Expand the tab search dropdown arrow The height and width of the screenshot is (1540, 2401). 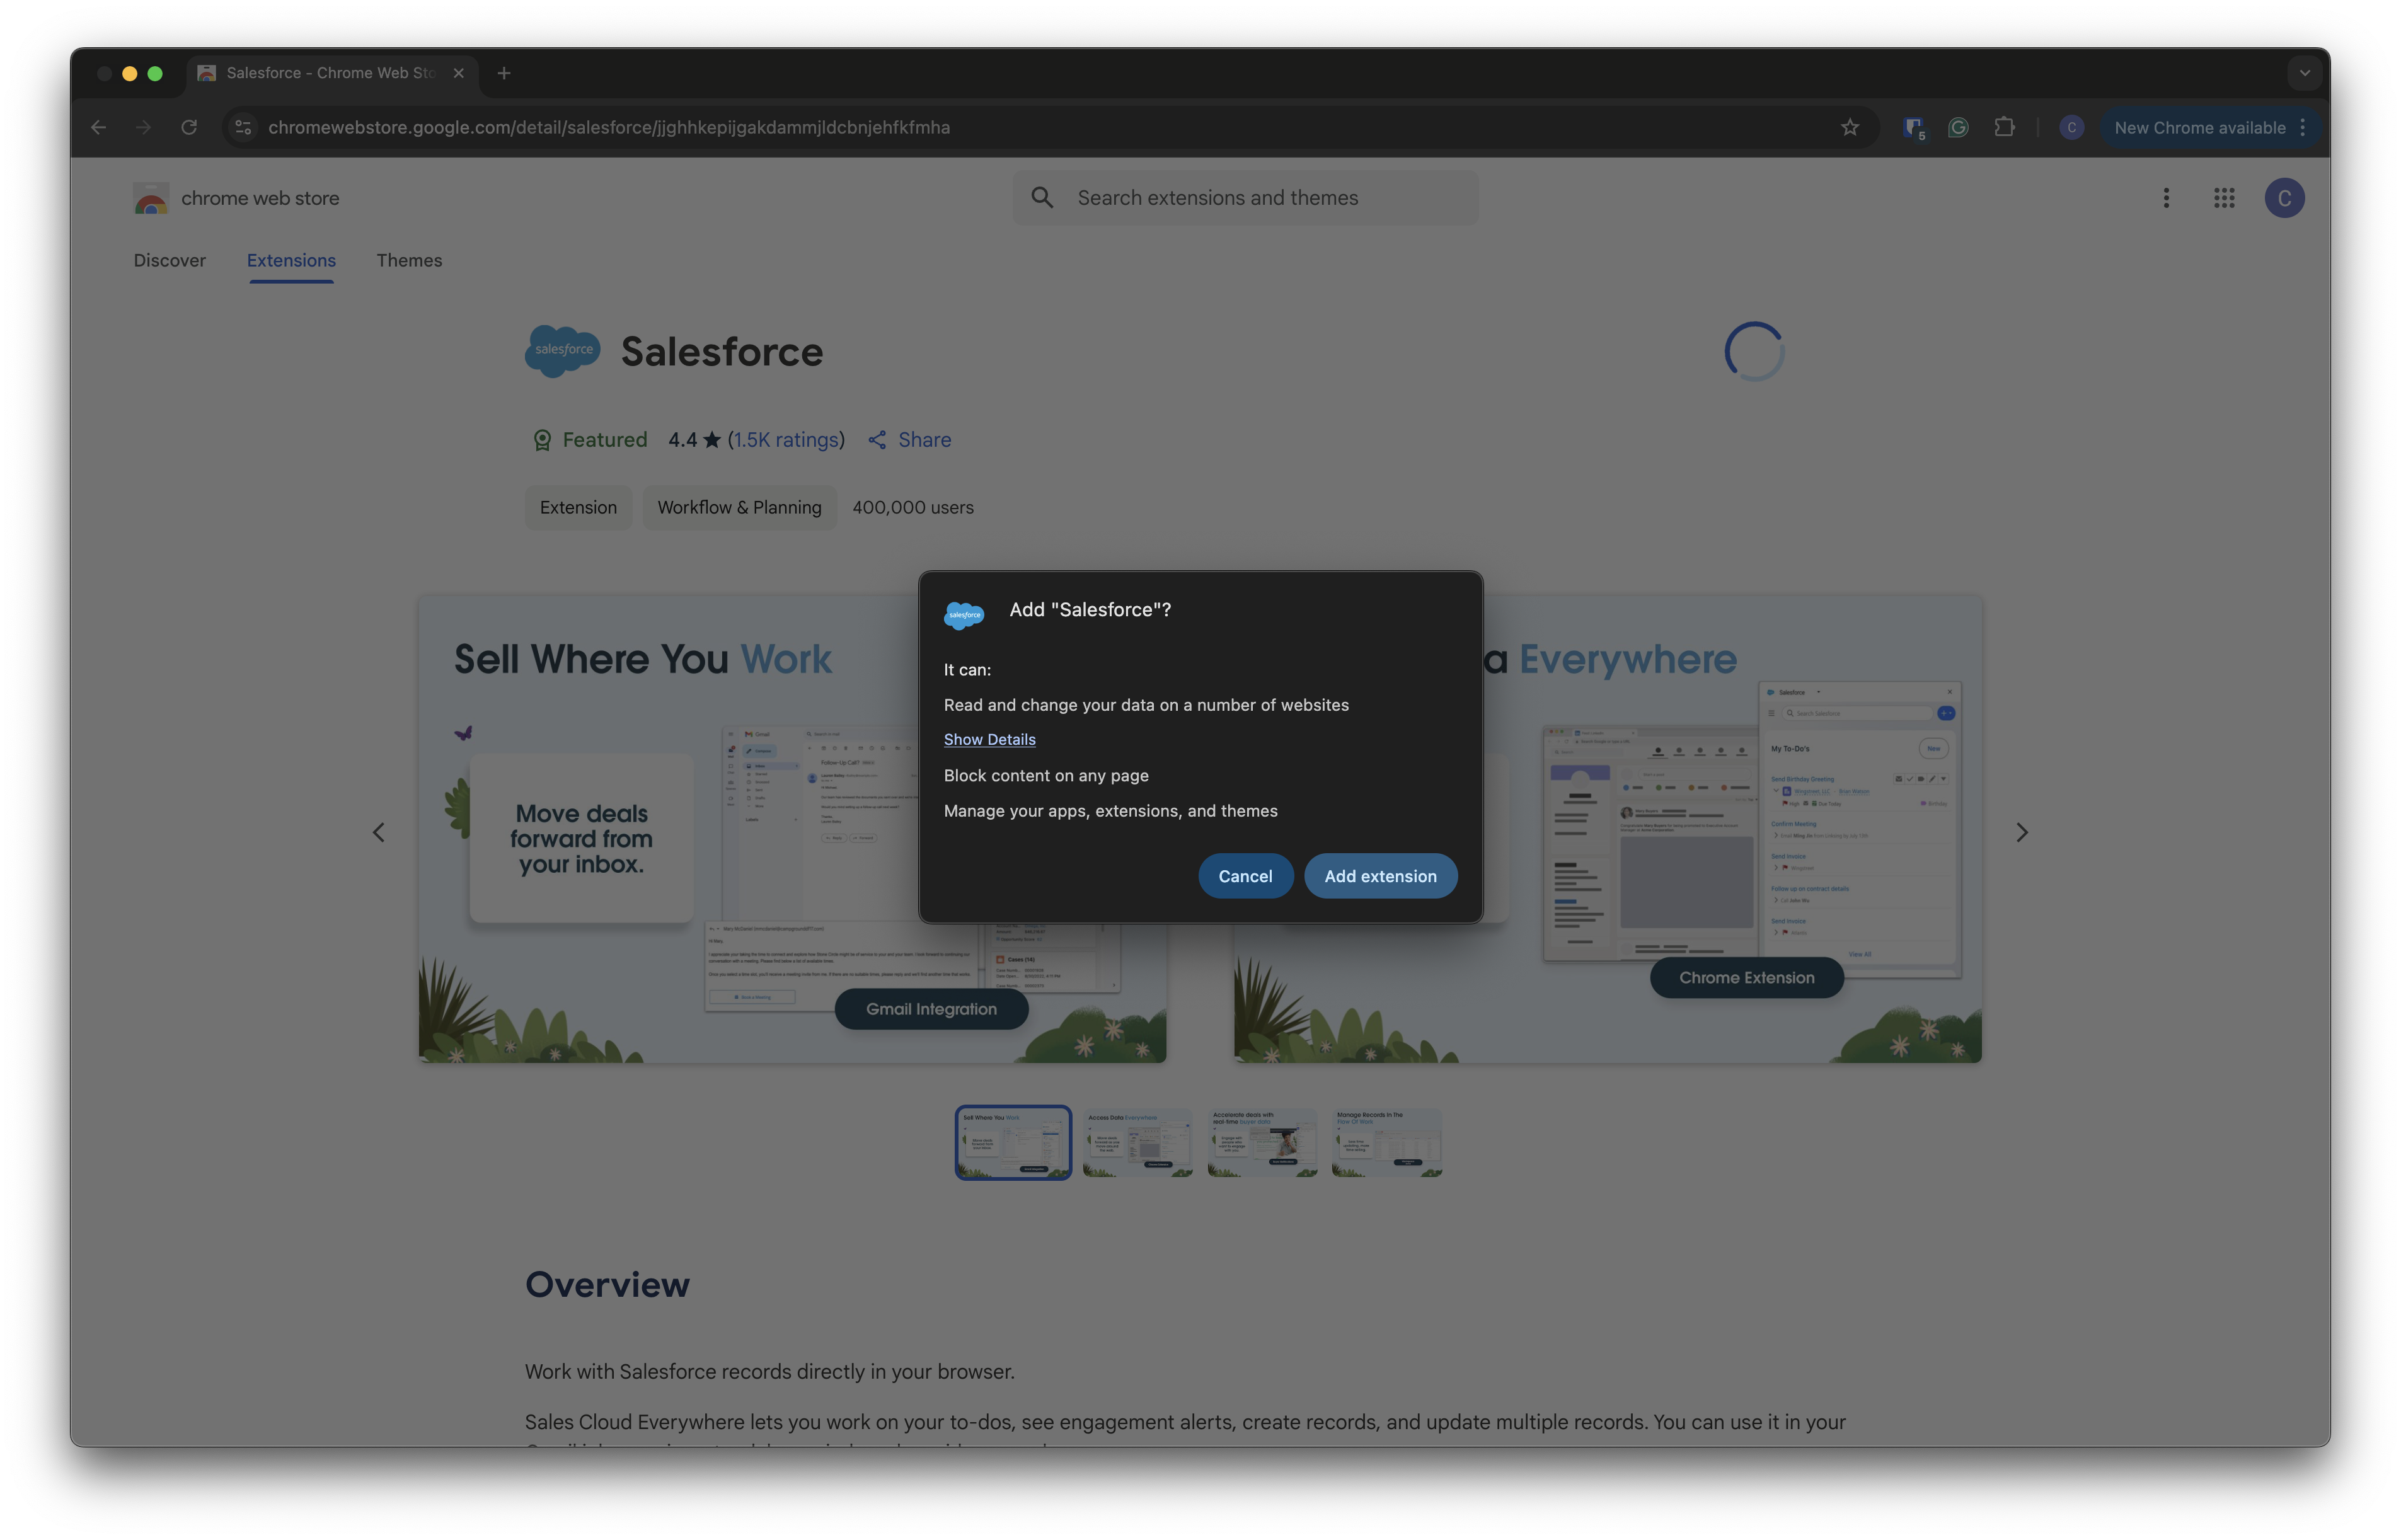2304,73
